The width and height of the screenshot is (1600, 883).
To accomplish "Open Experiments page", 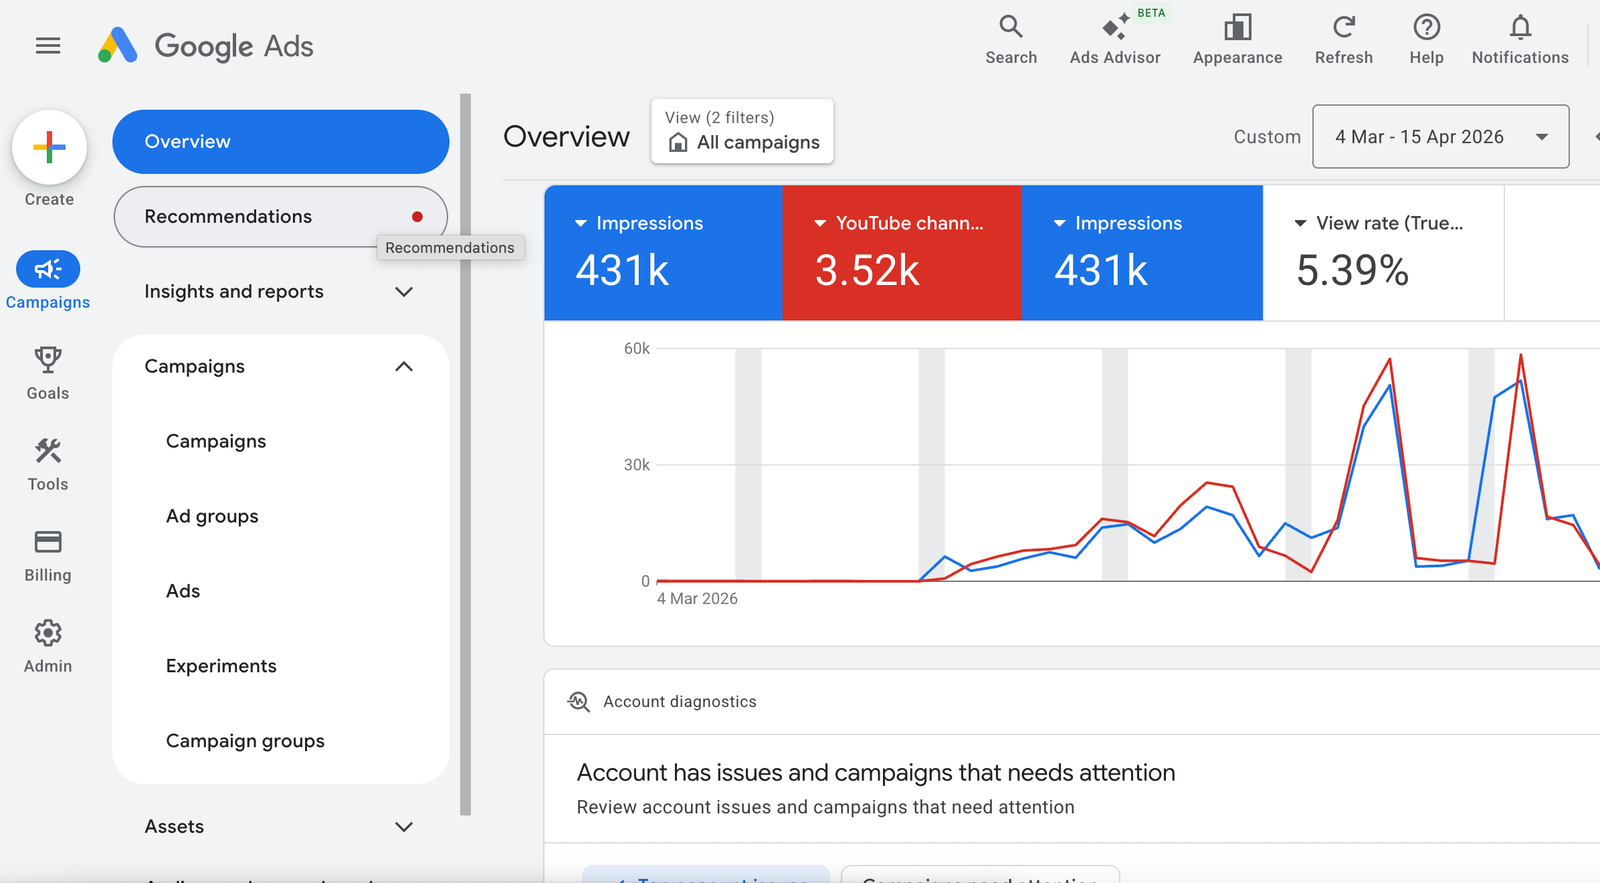I will coord(221,667).
